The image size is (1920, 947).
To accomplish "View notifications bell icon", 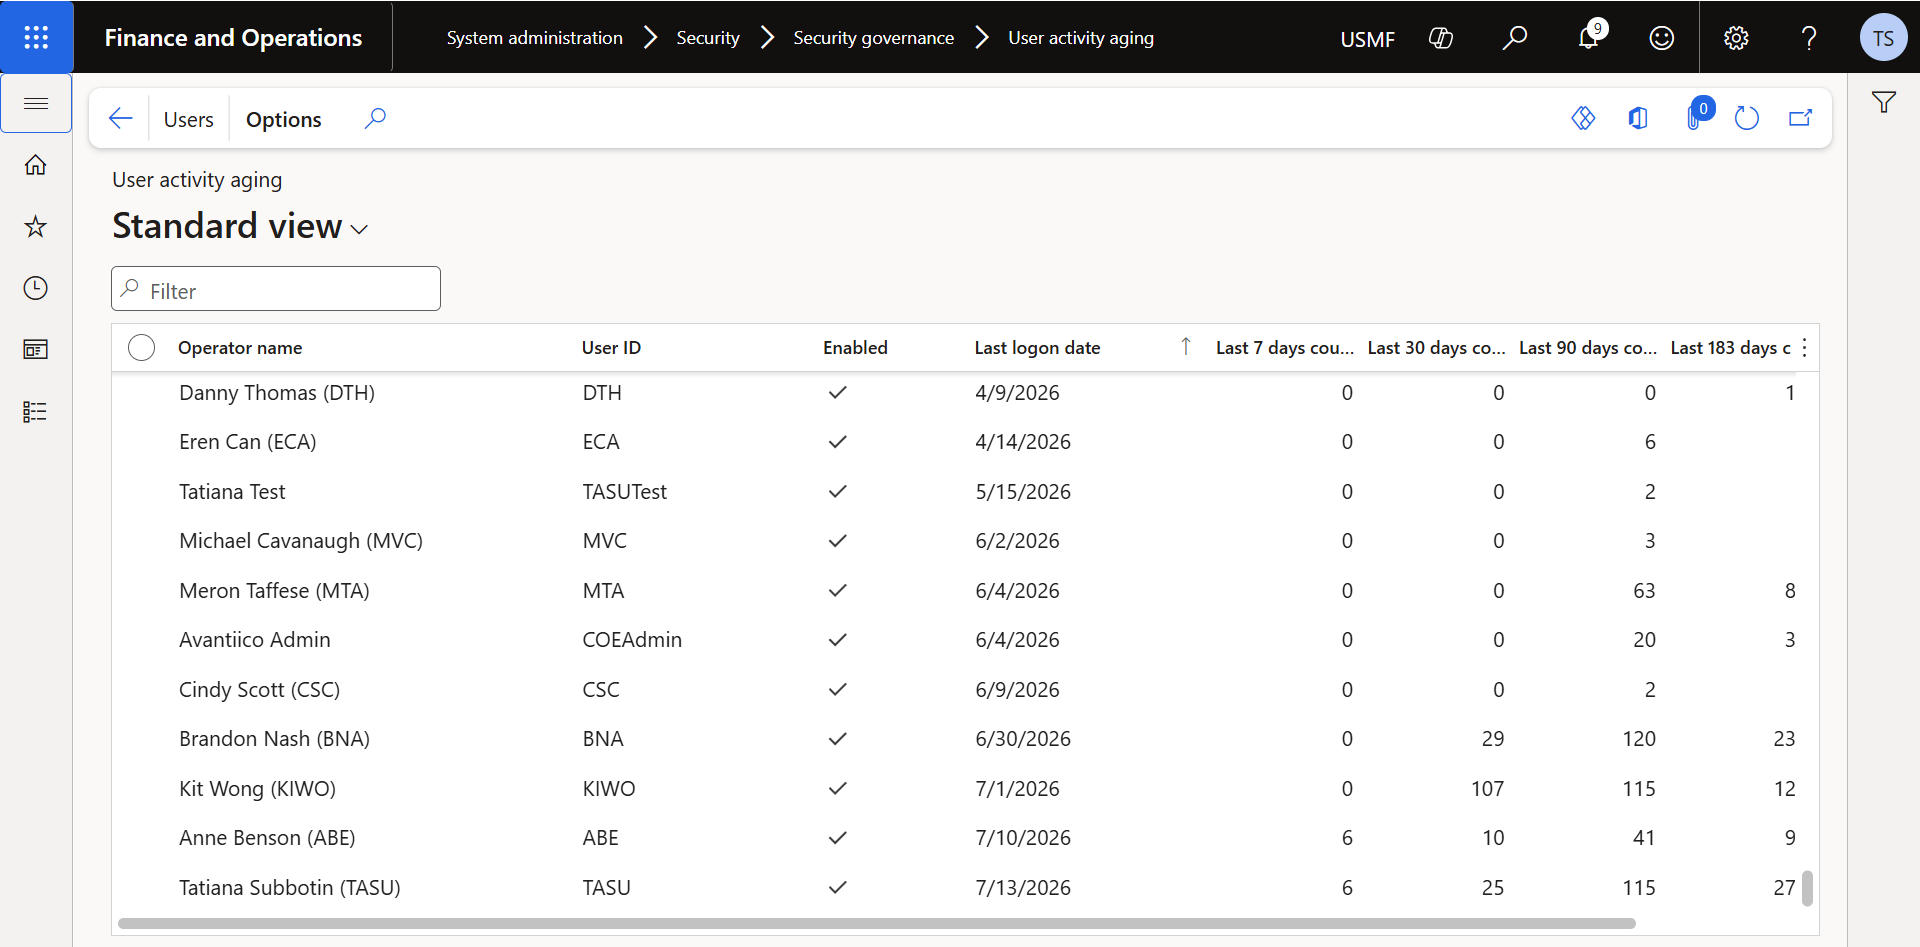I will [1589, 38].
